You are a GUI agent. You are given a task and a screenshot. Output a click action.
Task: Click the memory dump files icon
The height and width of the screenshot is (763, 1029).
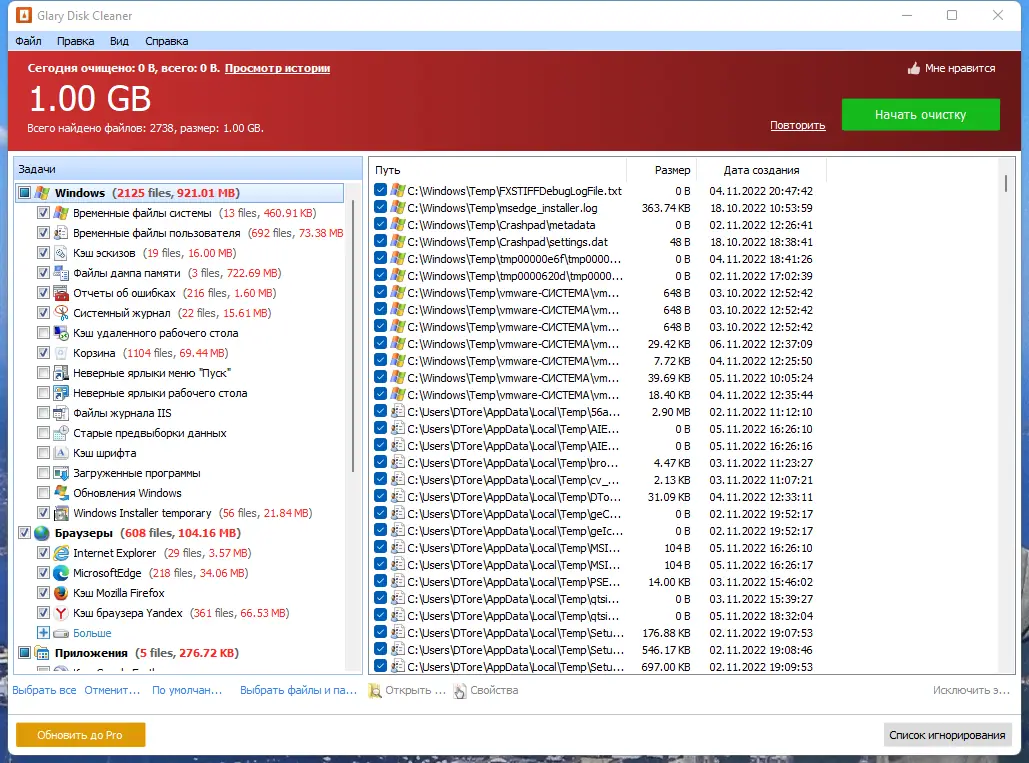coord(60,273)
